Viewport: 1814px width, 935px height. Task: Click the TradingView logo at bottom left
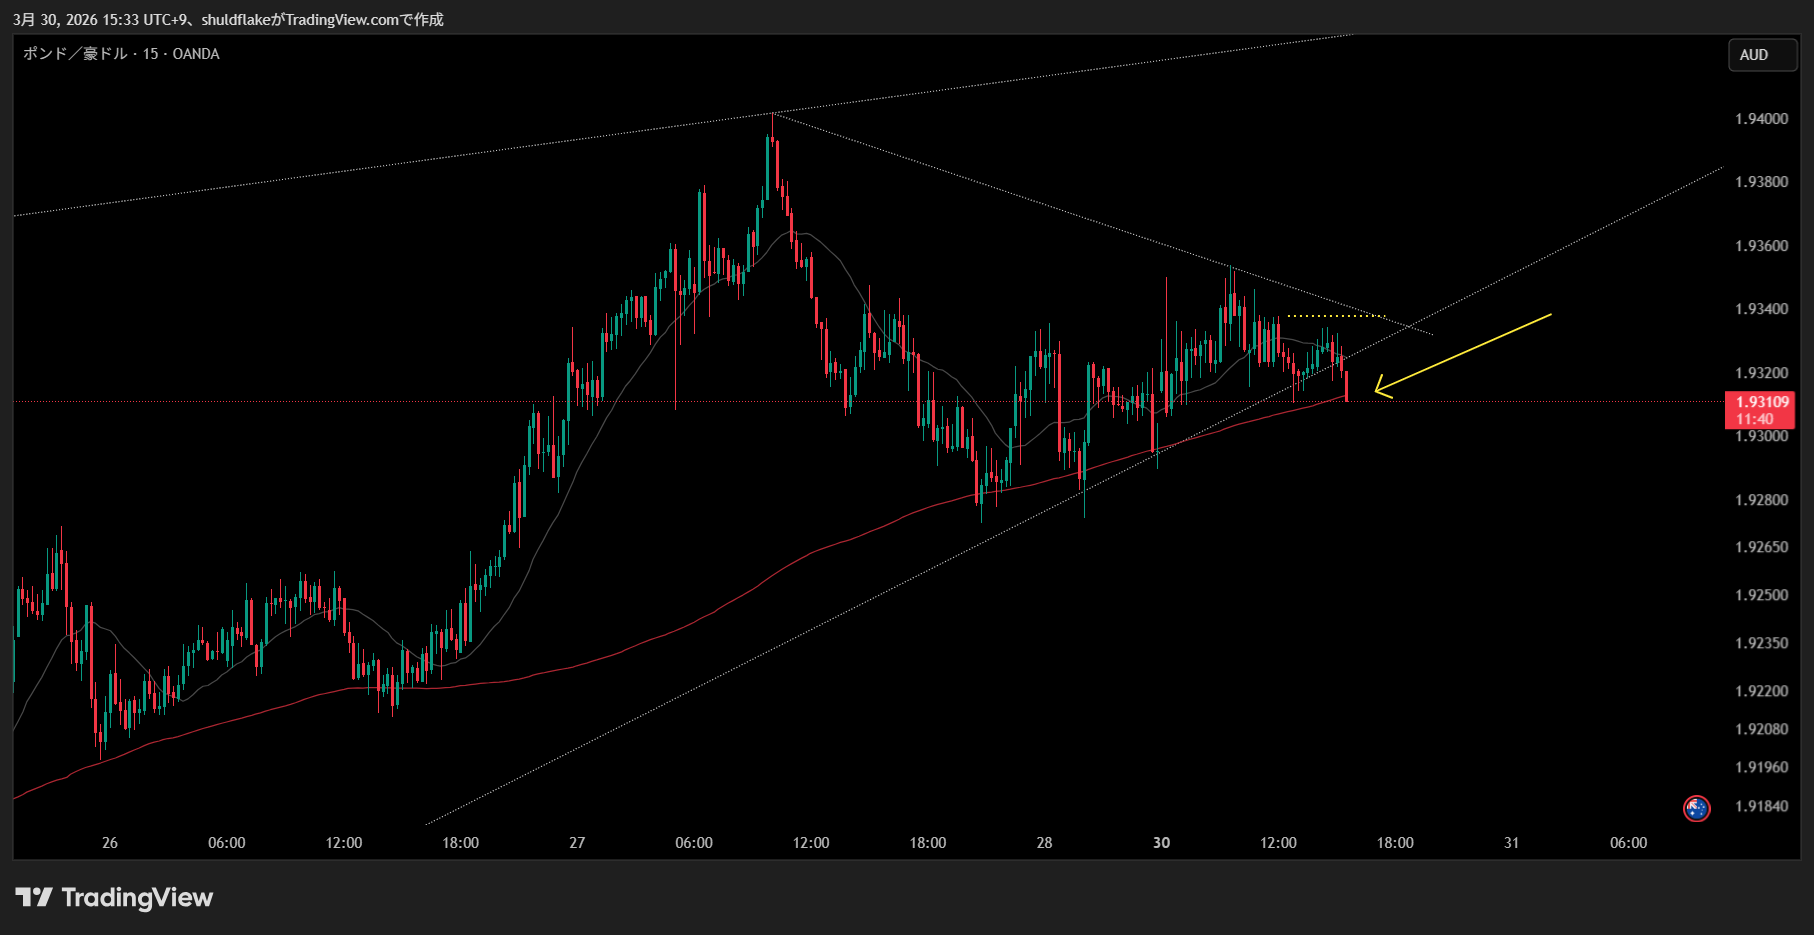[114, 897]
